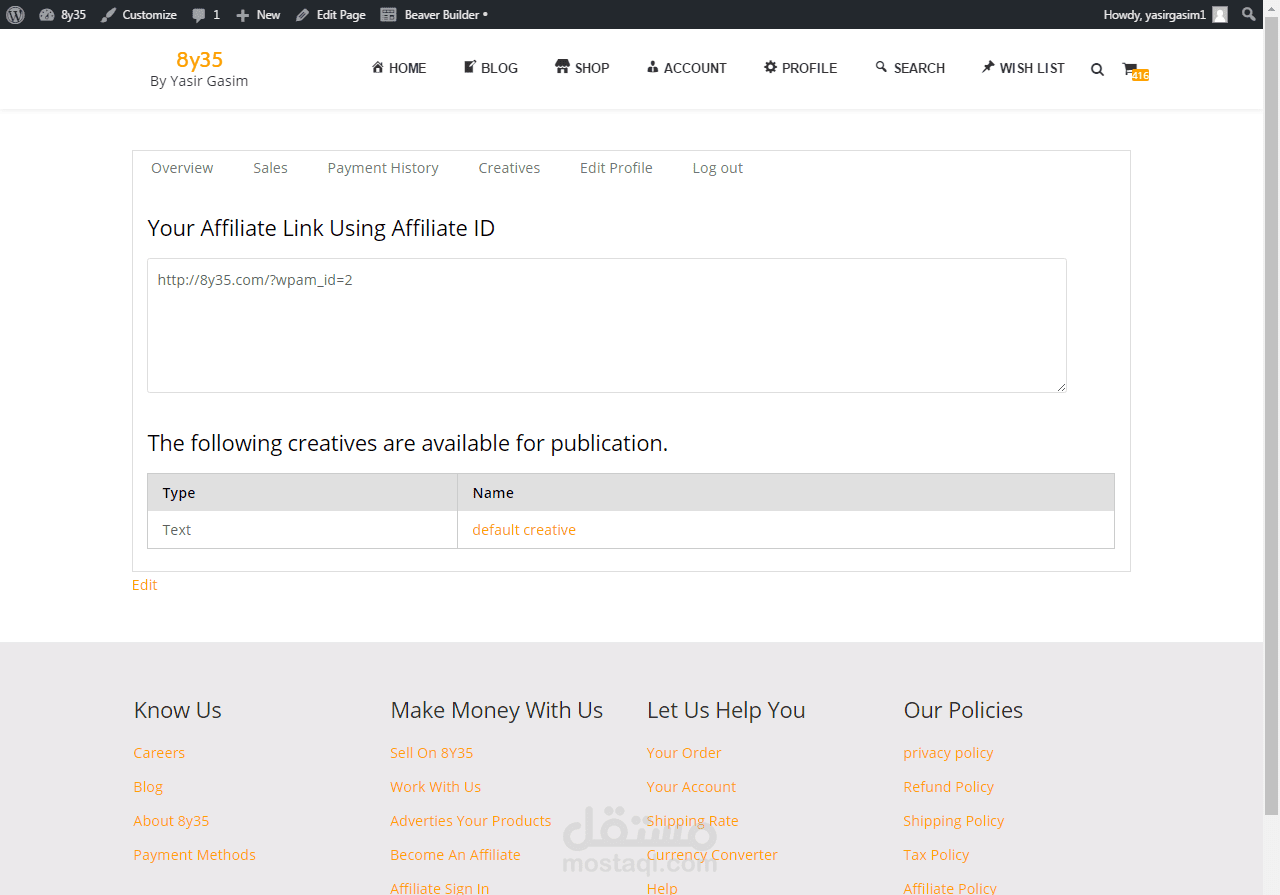Open WISH LIST in the navigation
Screen dimensions: 1280x895
(x=1023, y=68)
